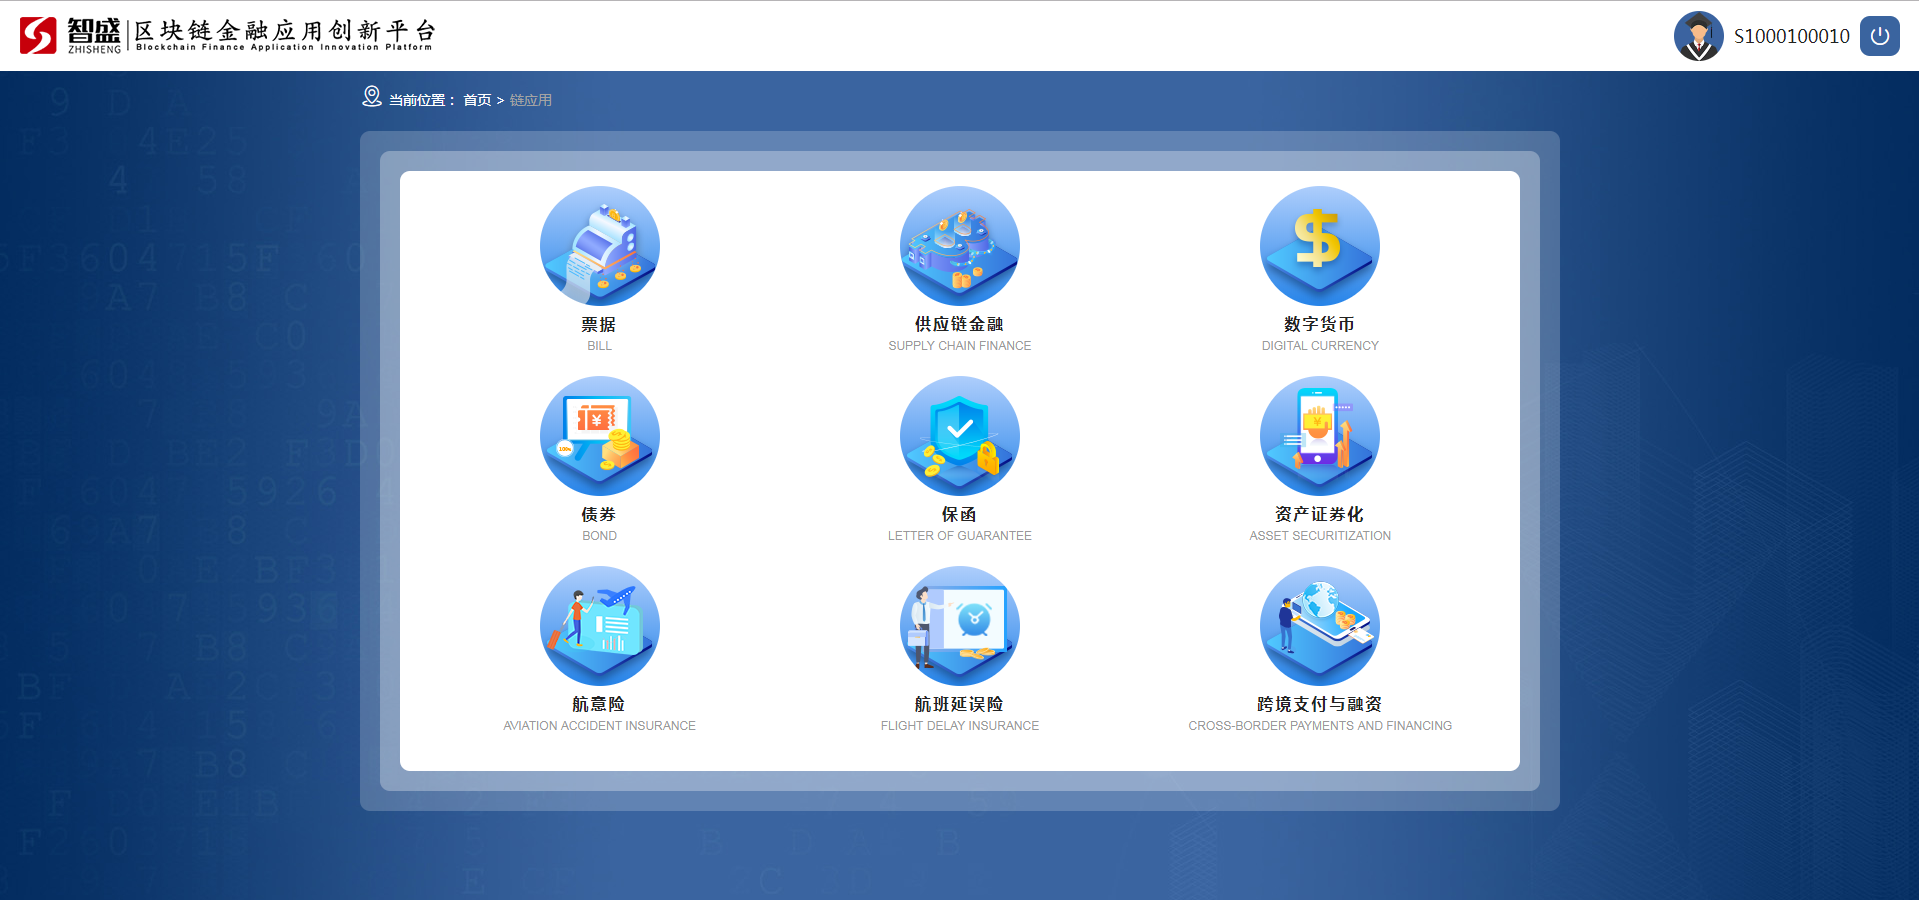Click the 数字货币 text label
This screenshot has height=900, width=1919.
pos(1319,324)
